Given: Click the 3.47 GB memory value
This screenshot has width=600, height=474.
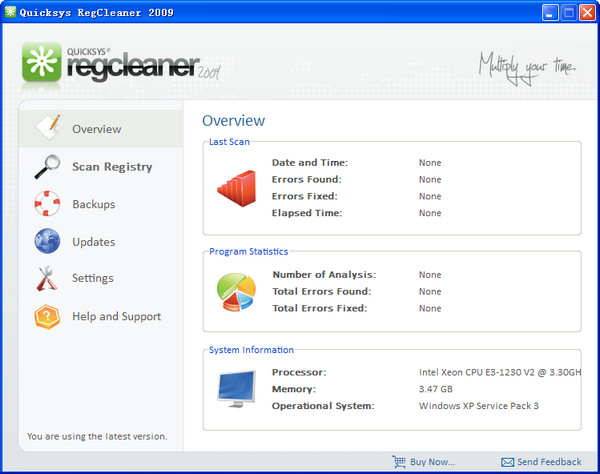Looking at the screenshot, I should 436,389.
